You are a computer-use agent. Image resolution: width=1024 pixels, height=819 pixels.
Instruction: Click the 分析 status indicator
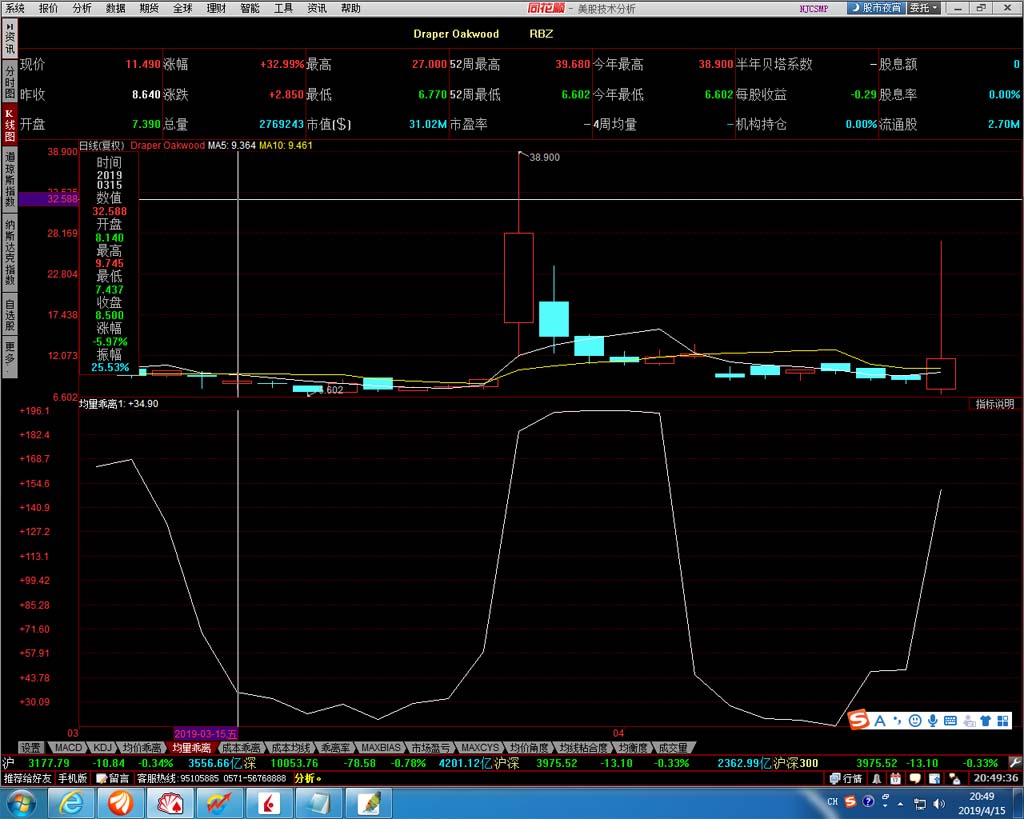click(x=308, y=778)
